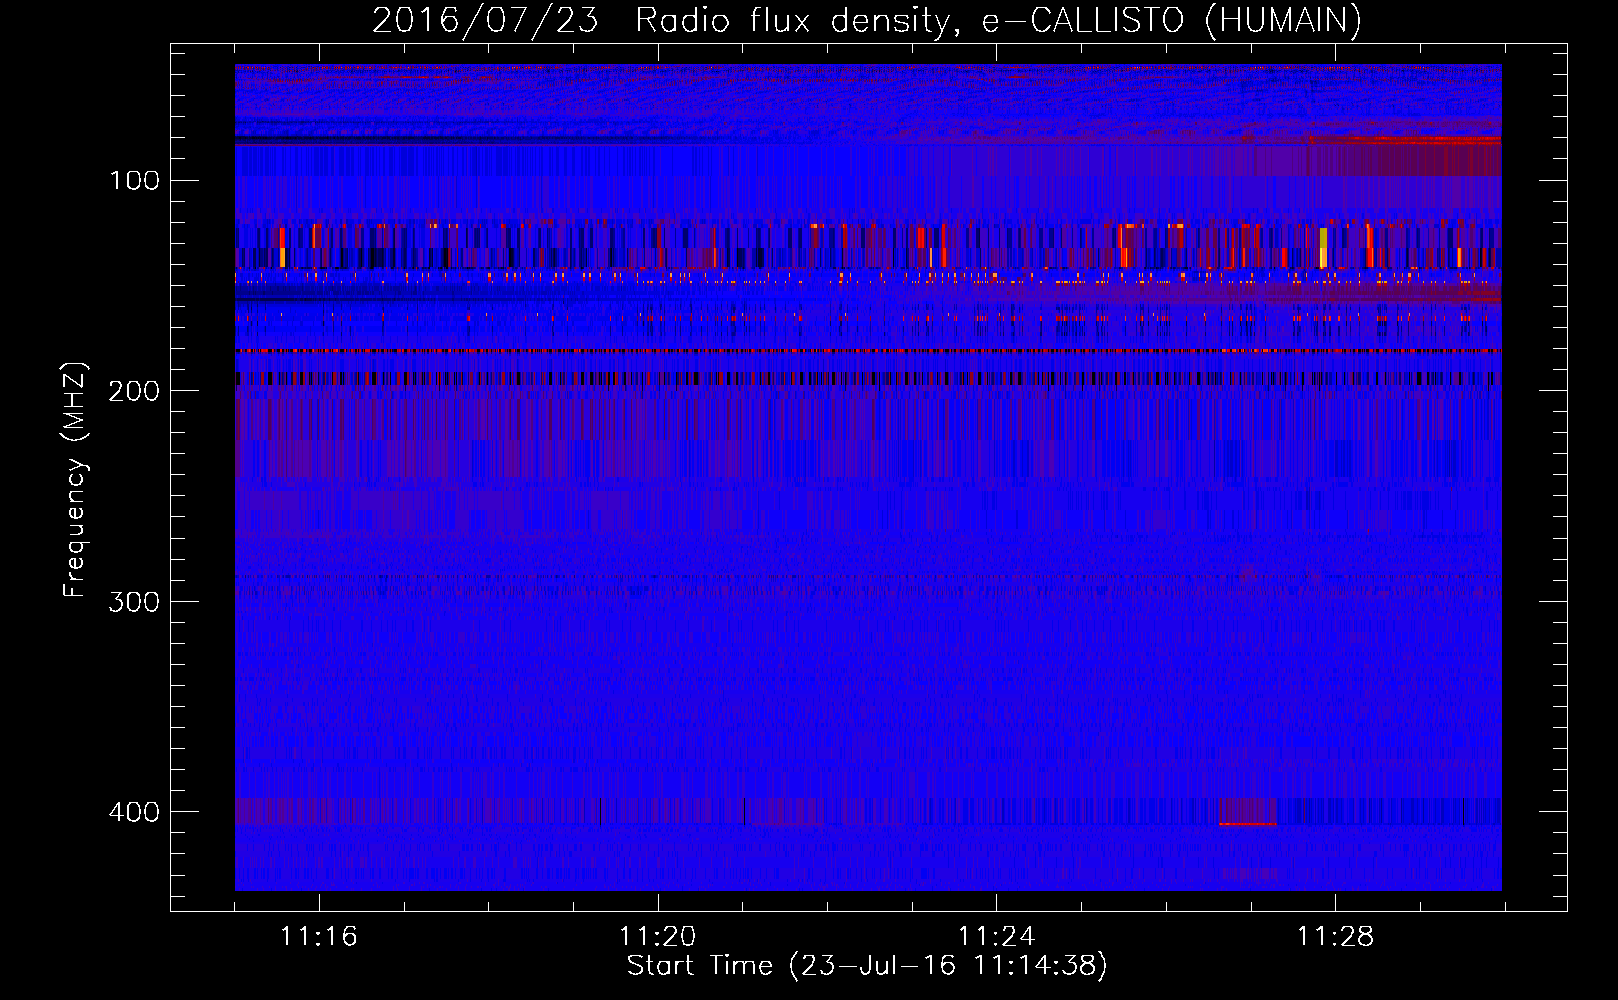This screenshot has width=1618, height=1000.
Task: Click the 11:24 time tick label
Action: coord(996,936)
